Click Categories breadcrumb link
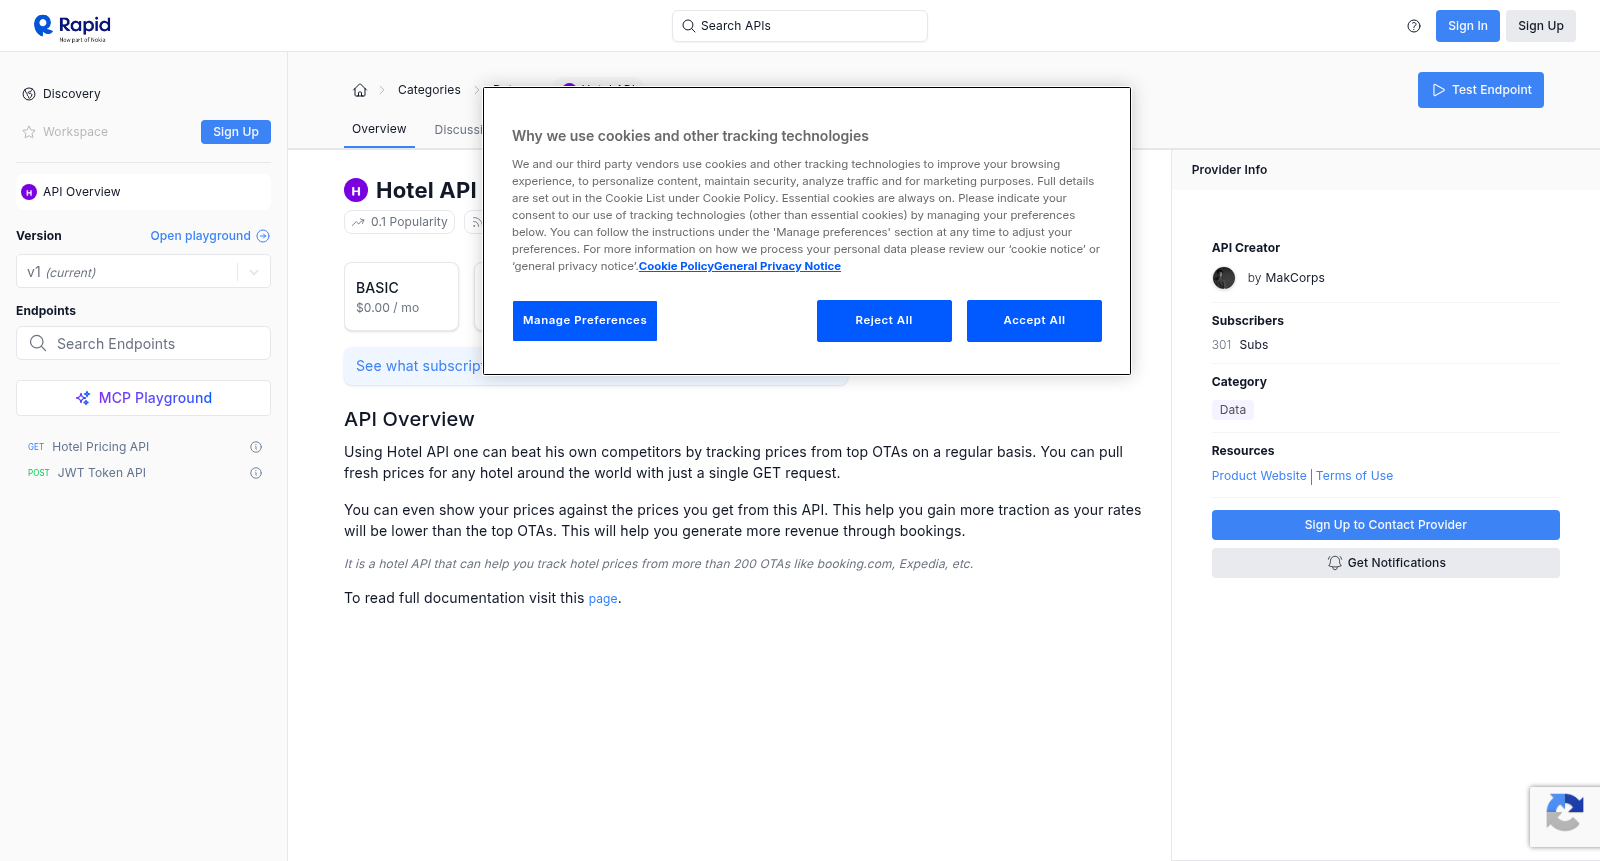 coord(429,90)
